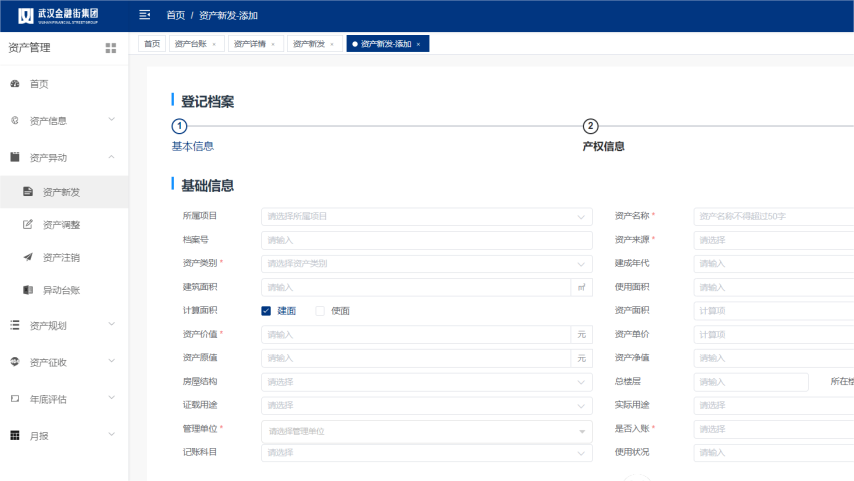Click the 使用面积 input field
Viewport: 854px width, 481px height.
point(774,287)
